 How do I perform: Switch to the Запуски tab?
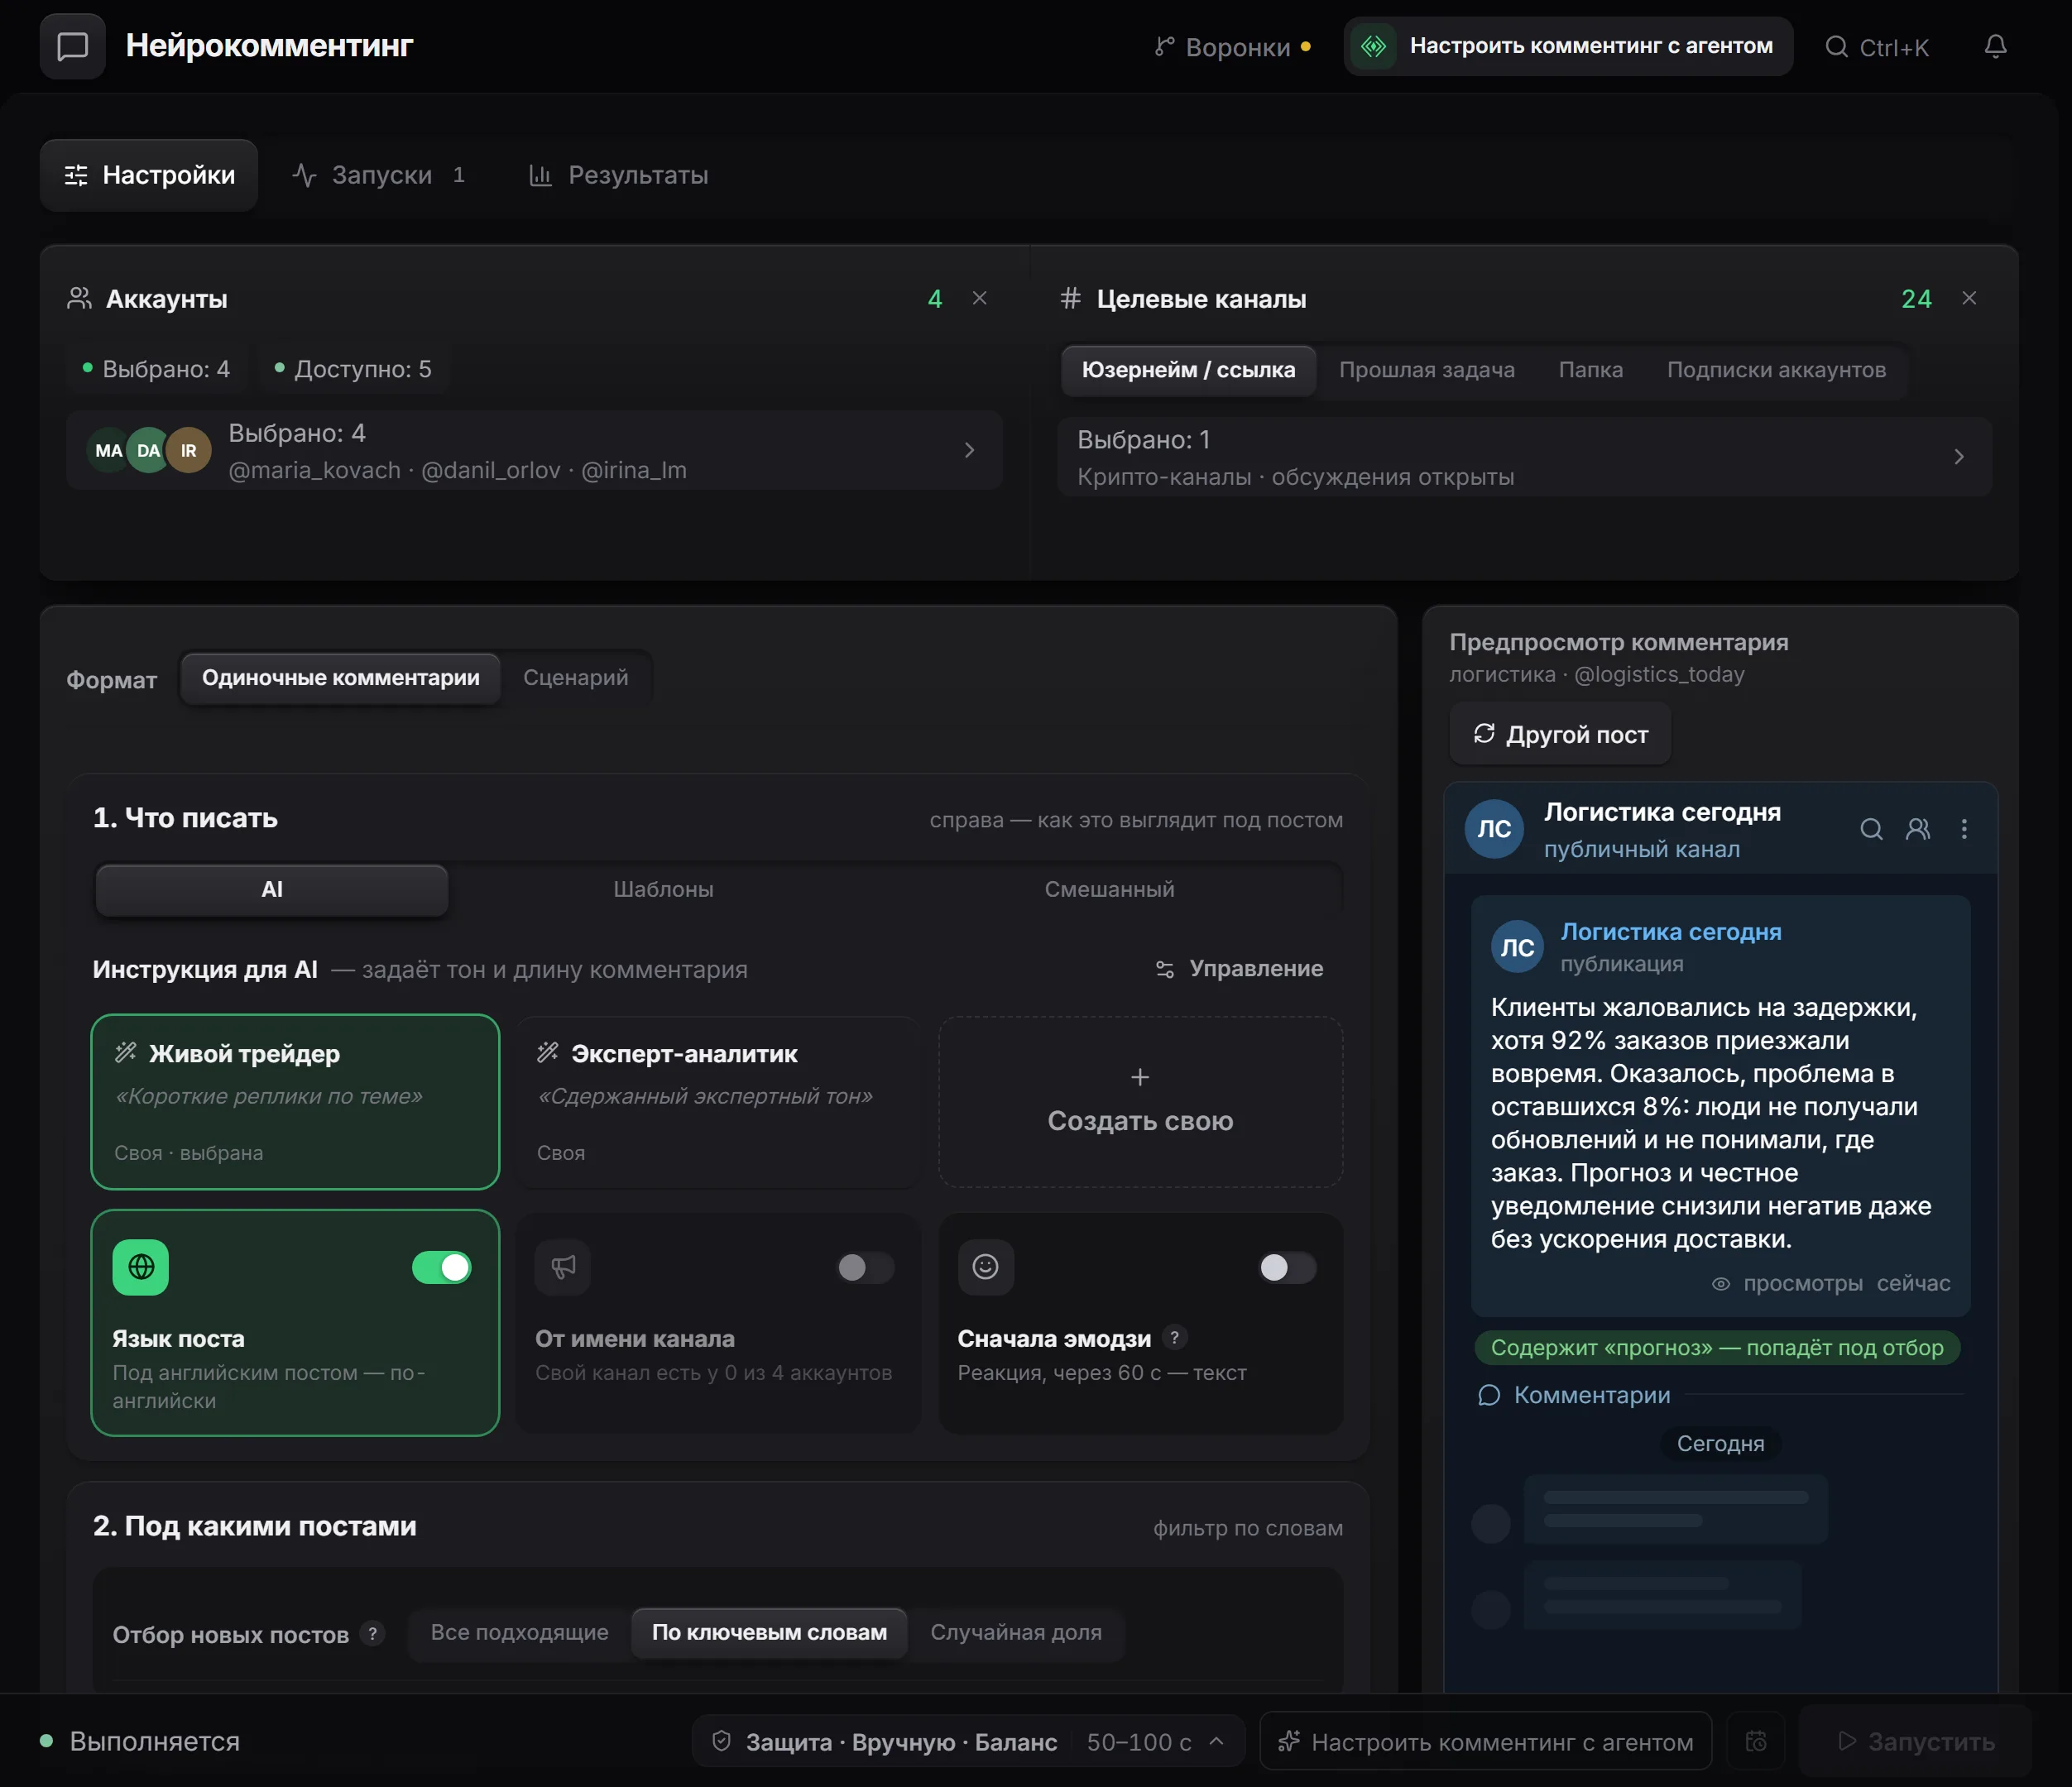click(381, 175)
